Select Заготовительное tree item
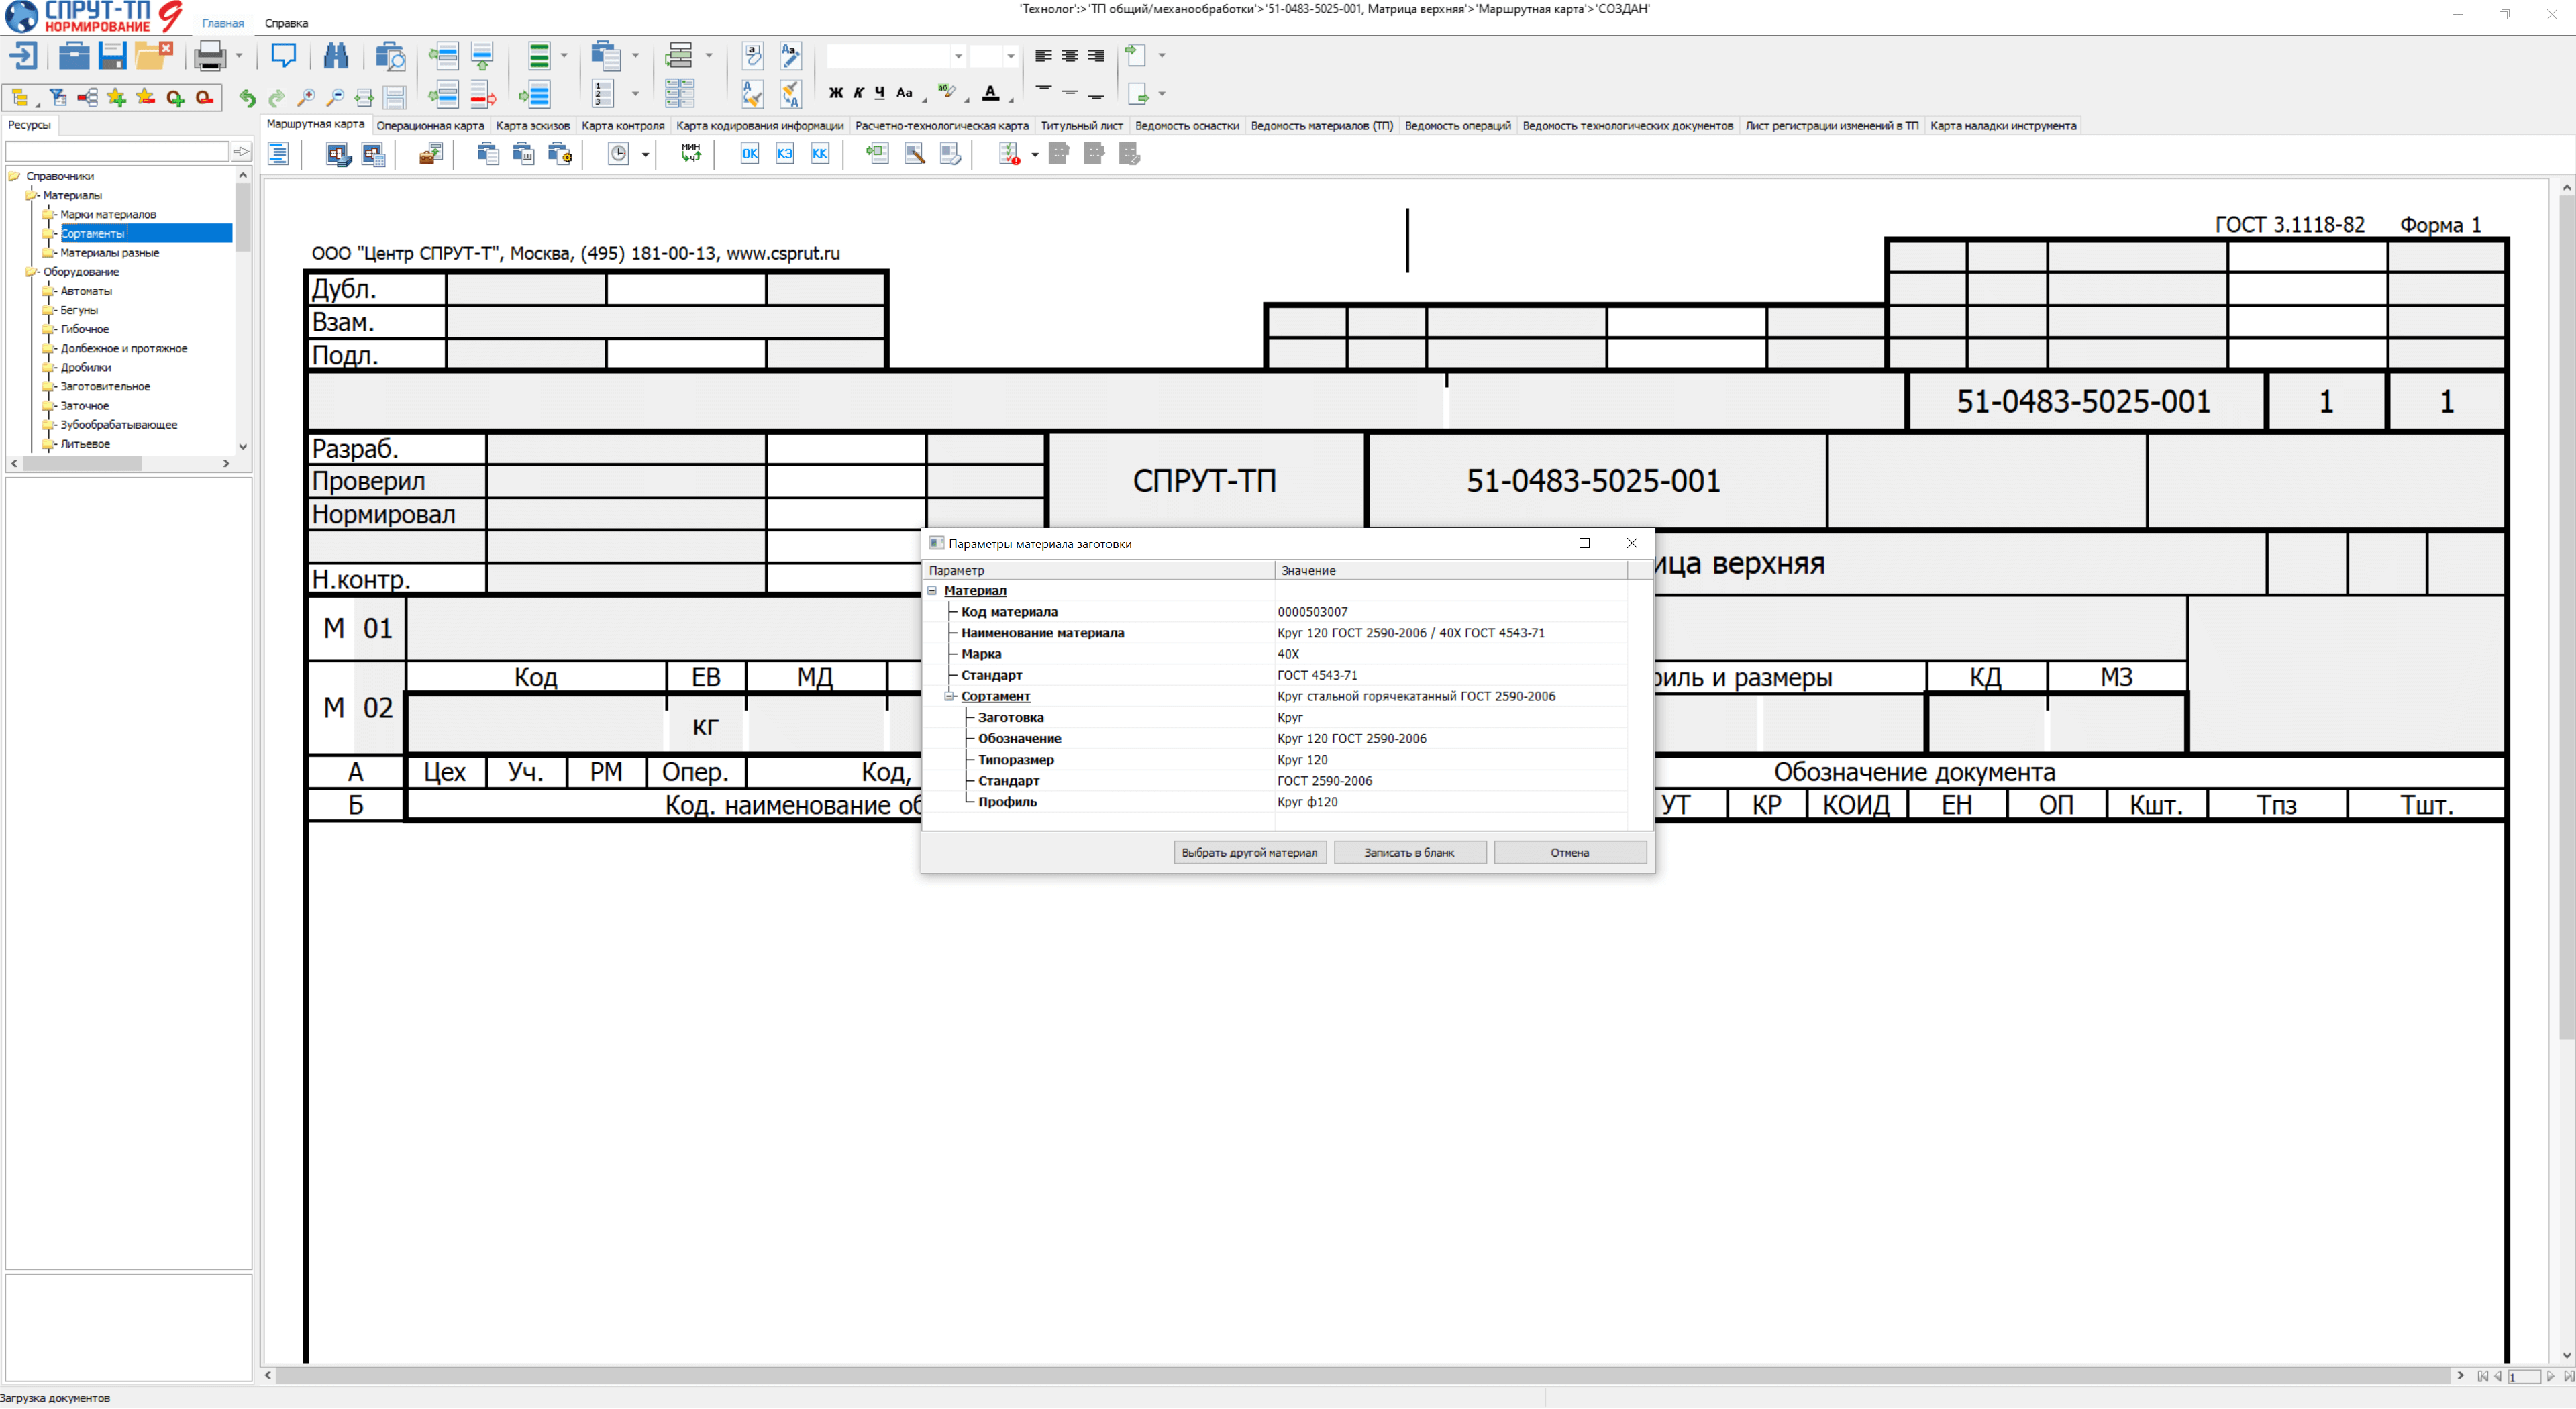Viewport: 2576px width, 1409px height. point(105,387)
